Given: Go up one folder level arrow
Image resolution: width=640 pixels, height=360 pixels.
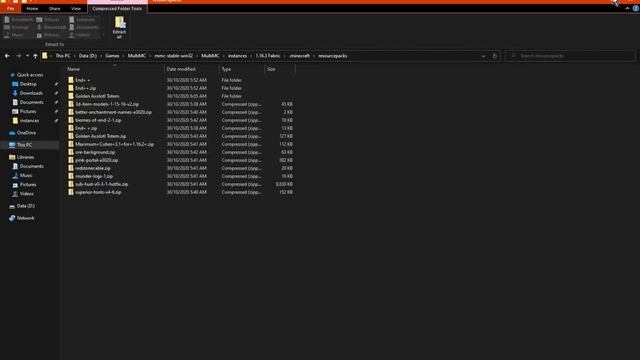Looking at the screenshot, I should coord(36,56).
